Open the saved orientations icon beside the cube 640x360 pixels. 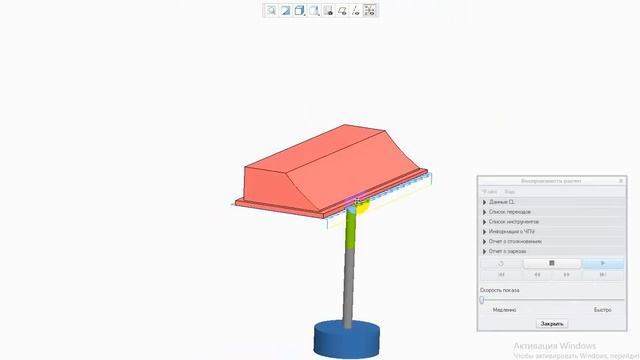coord(313,11)
